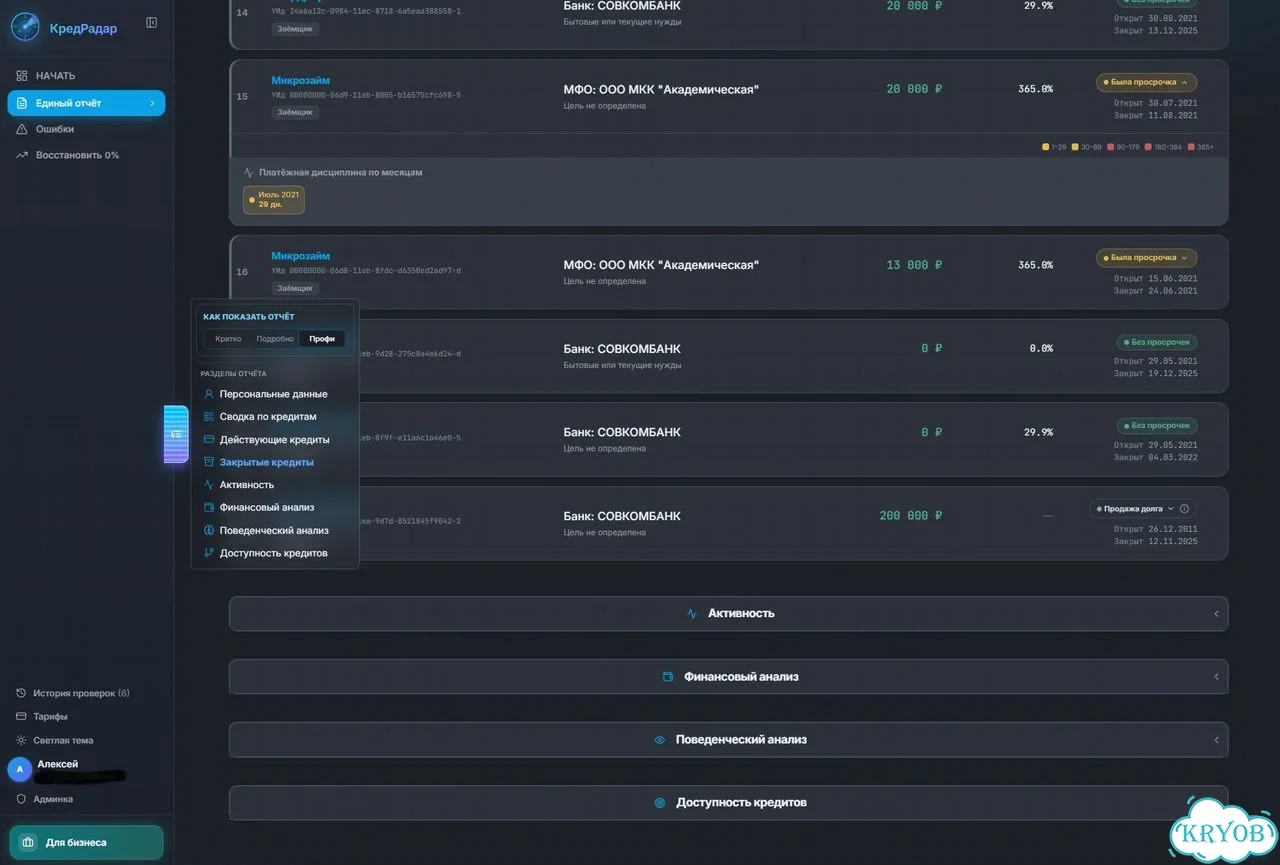Jump to Действующие кредиты section

coord(275,439)
